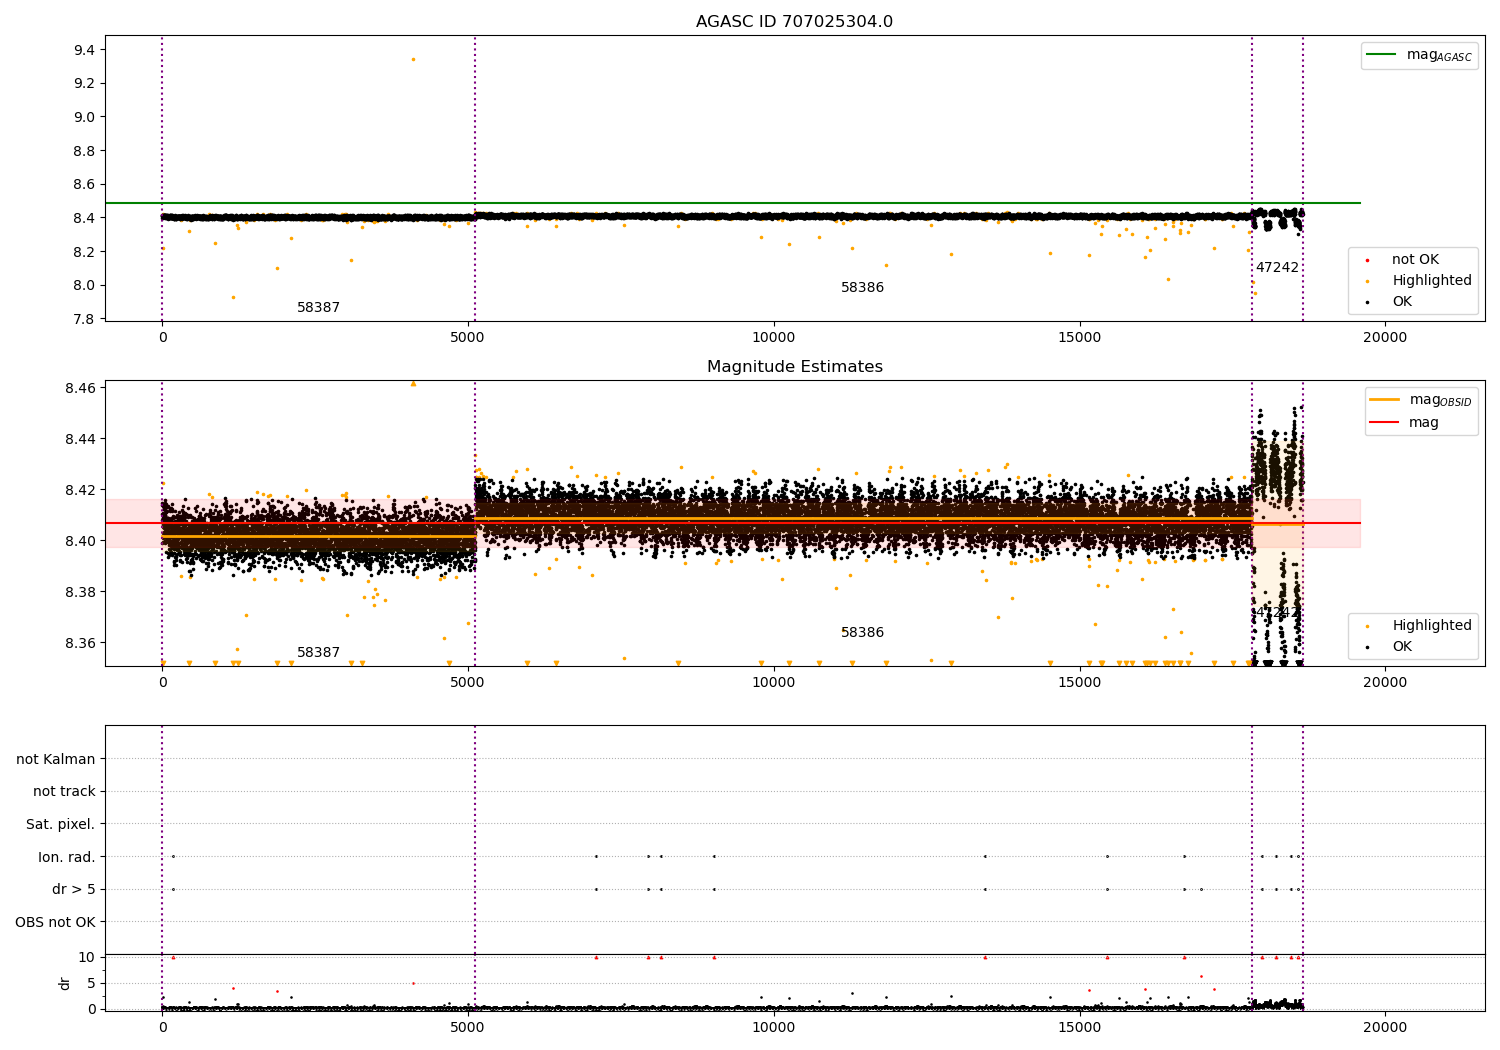Click the 10000 x-axis tick under bottom plot
The width and height of the screenshot is (1500, 1050).
[774, 1027]
